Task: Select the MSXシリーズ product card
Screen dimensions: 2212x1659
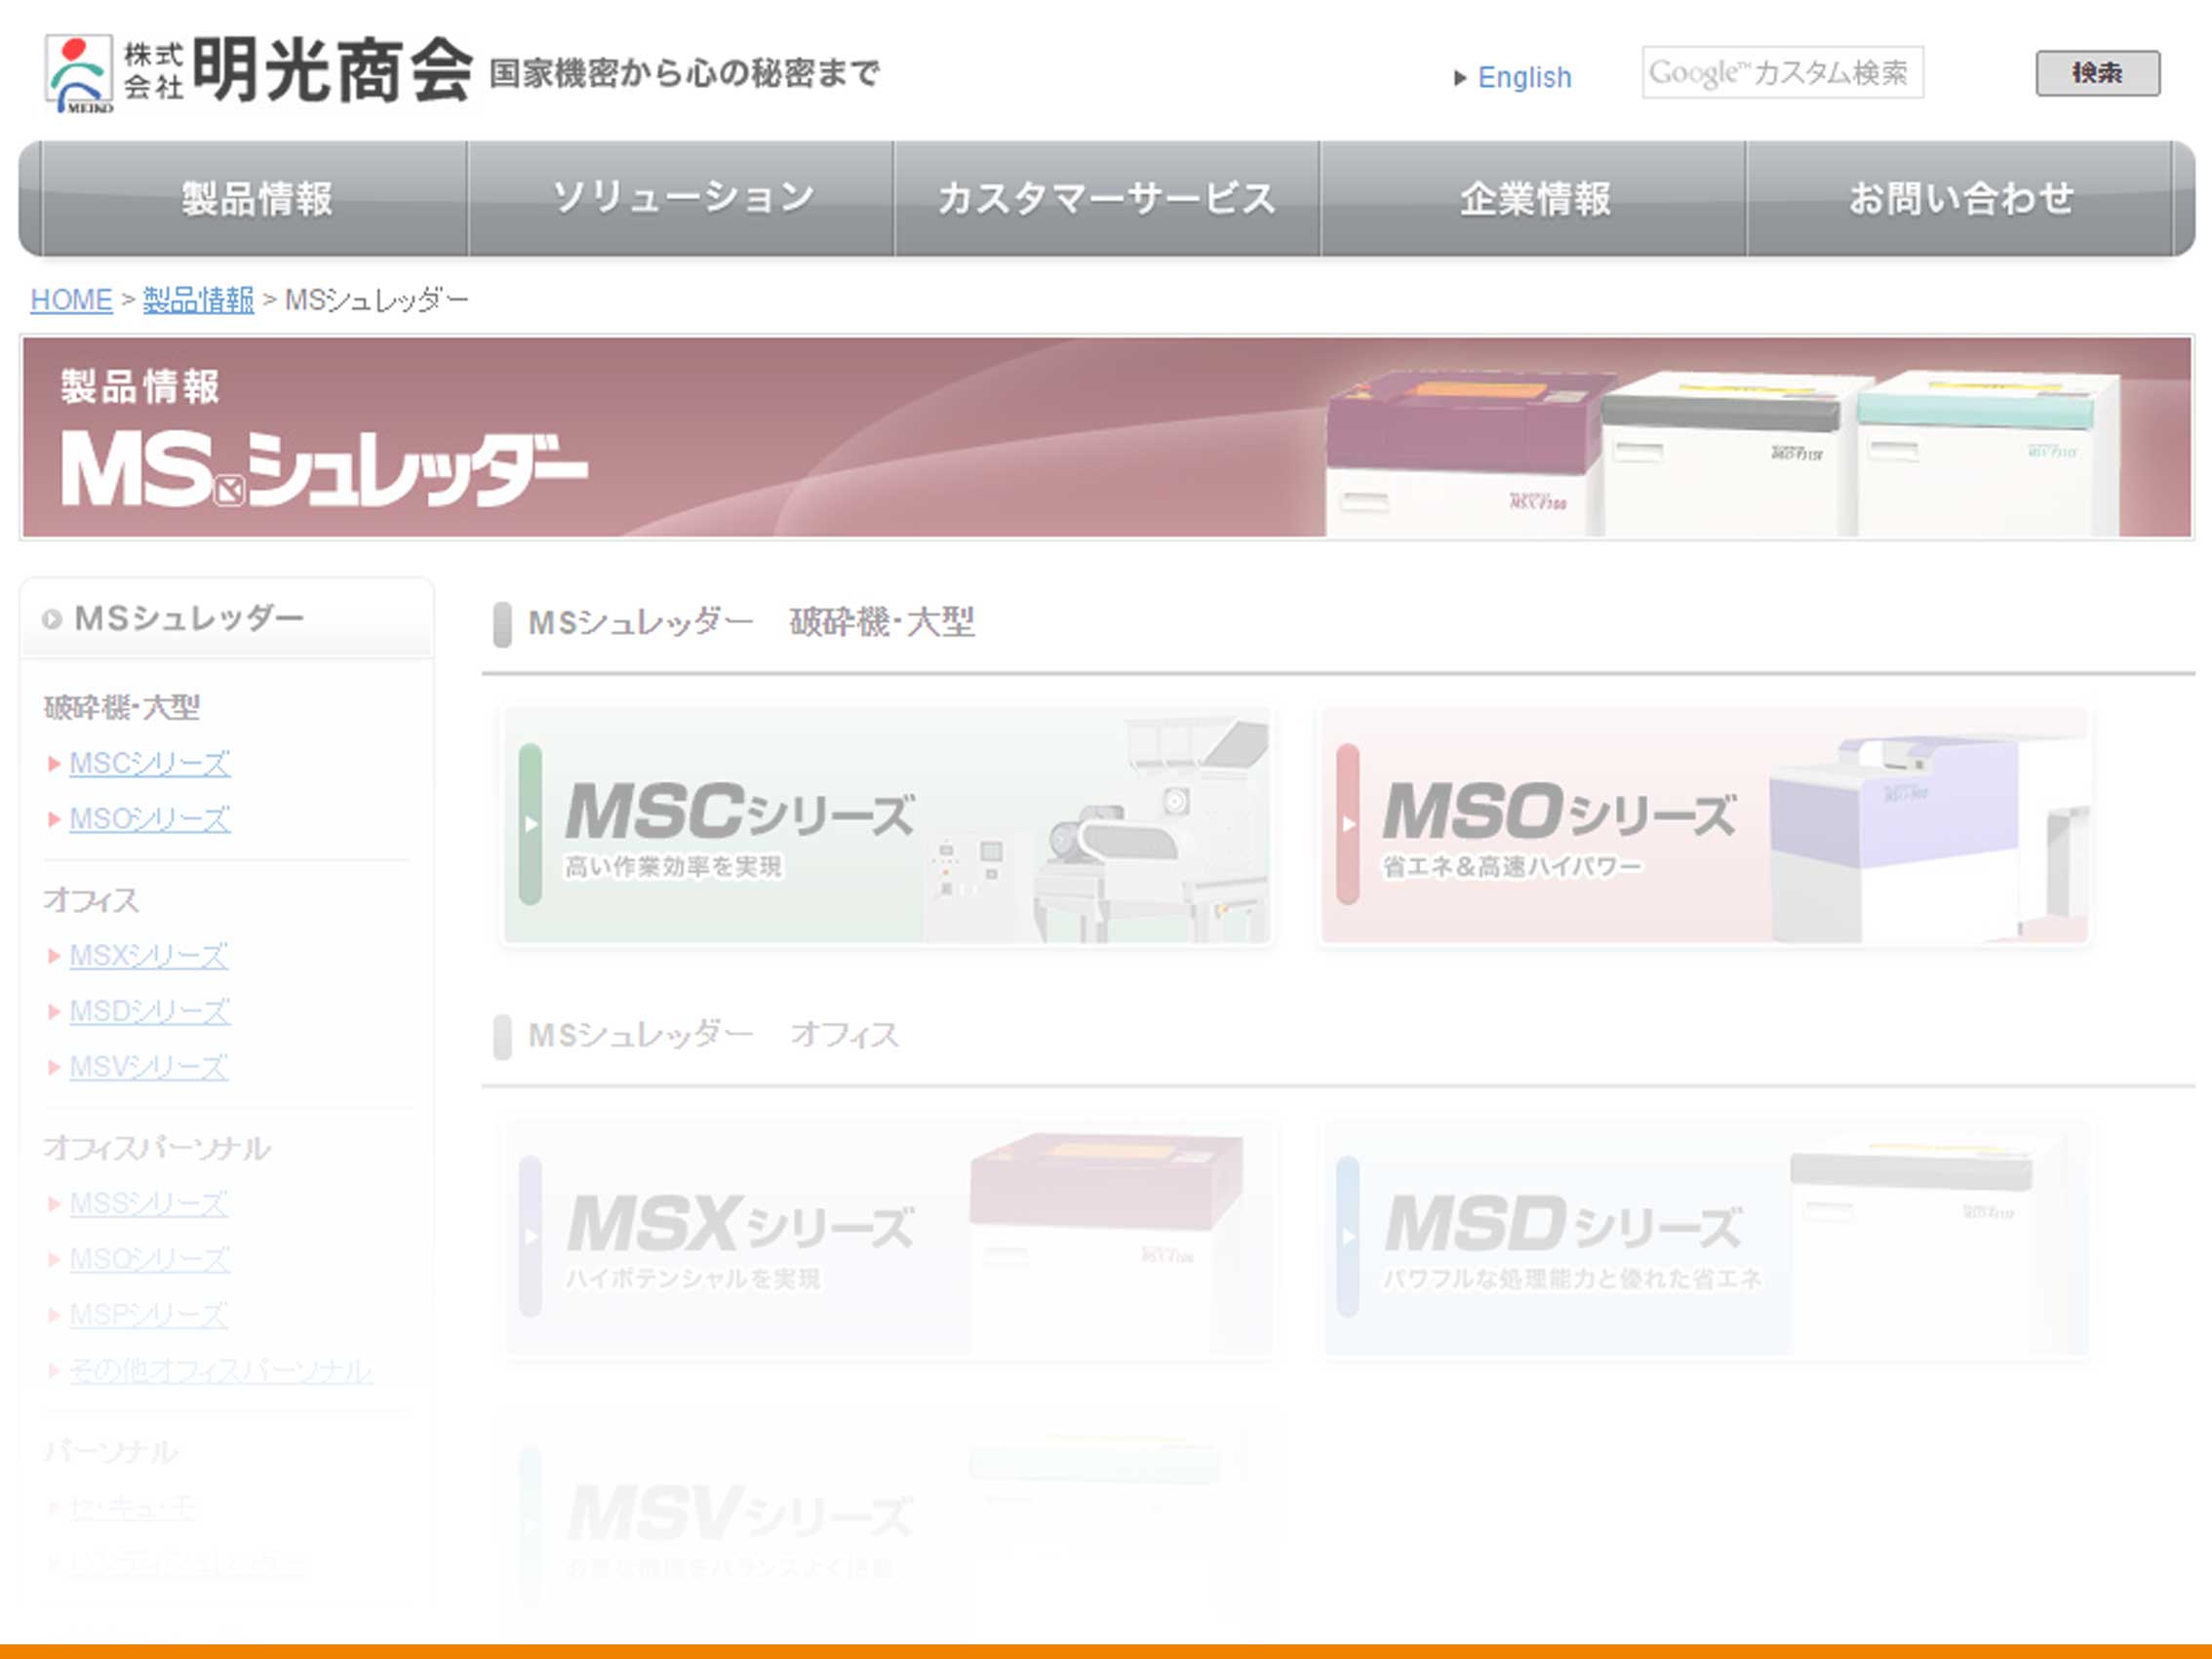Action: point(887,1238)
